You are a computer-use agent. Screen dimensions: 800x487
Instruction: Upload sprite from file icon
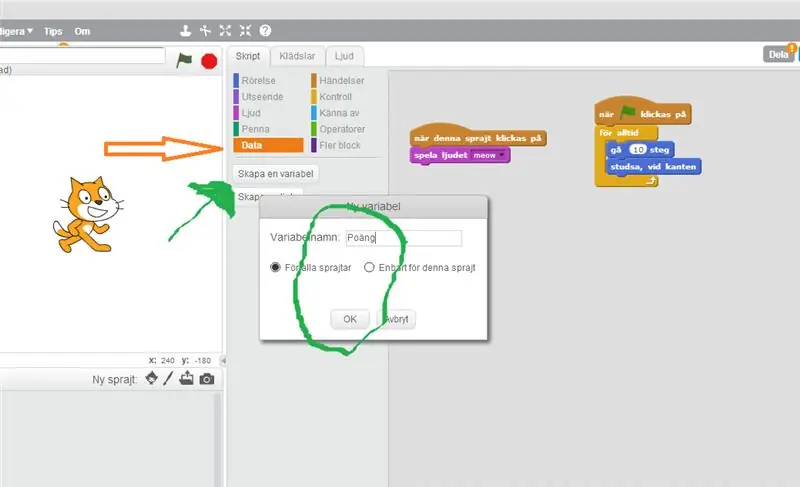click(x=187, y=378)
